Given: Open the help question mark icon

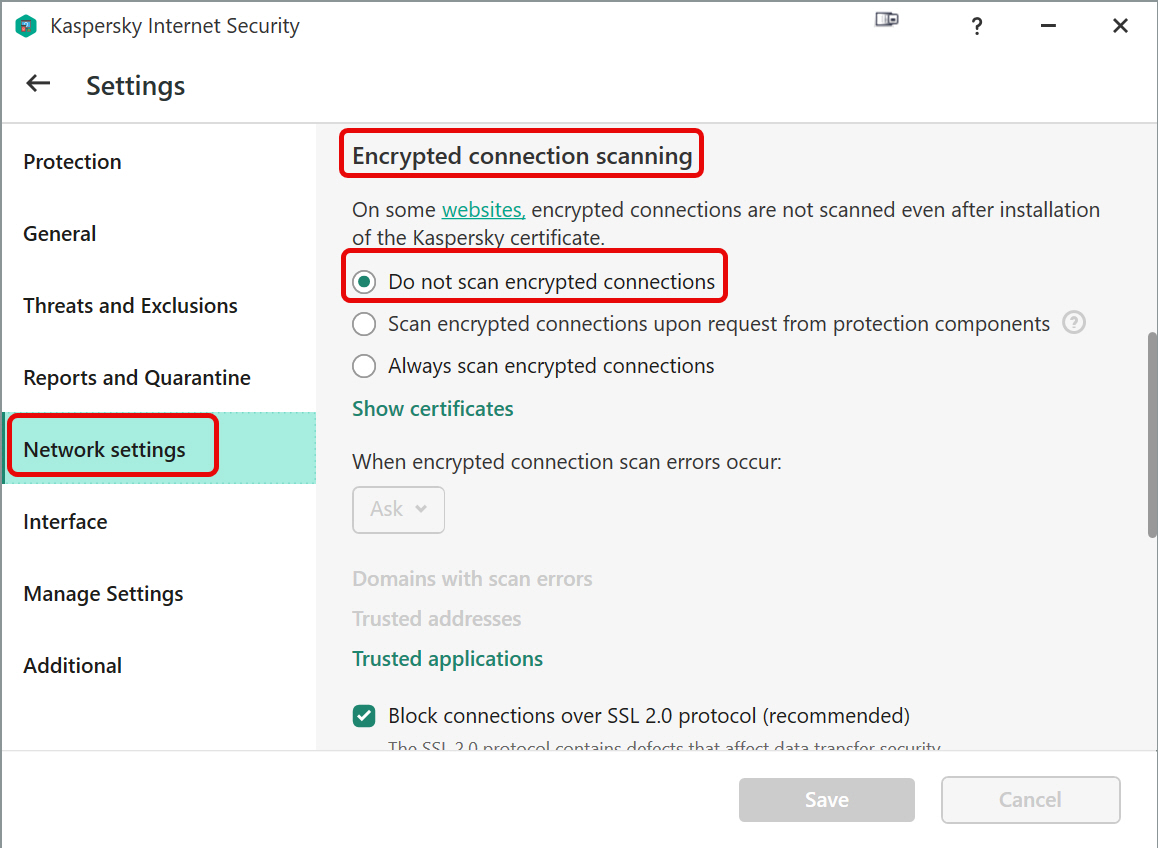Looking at the screenshot, I should pos(976,27).
